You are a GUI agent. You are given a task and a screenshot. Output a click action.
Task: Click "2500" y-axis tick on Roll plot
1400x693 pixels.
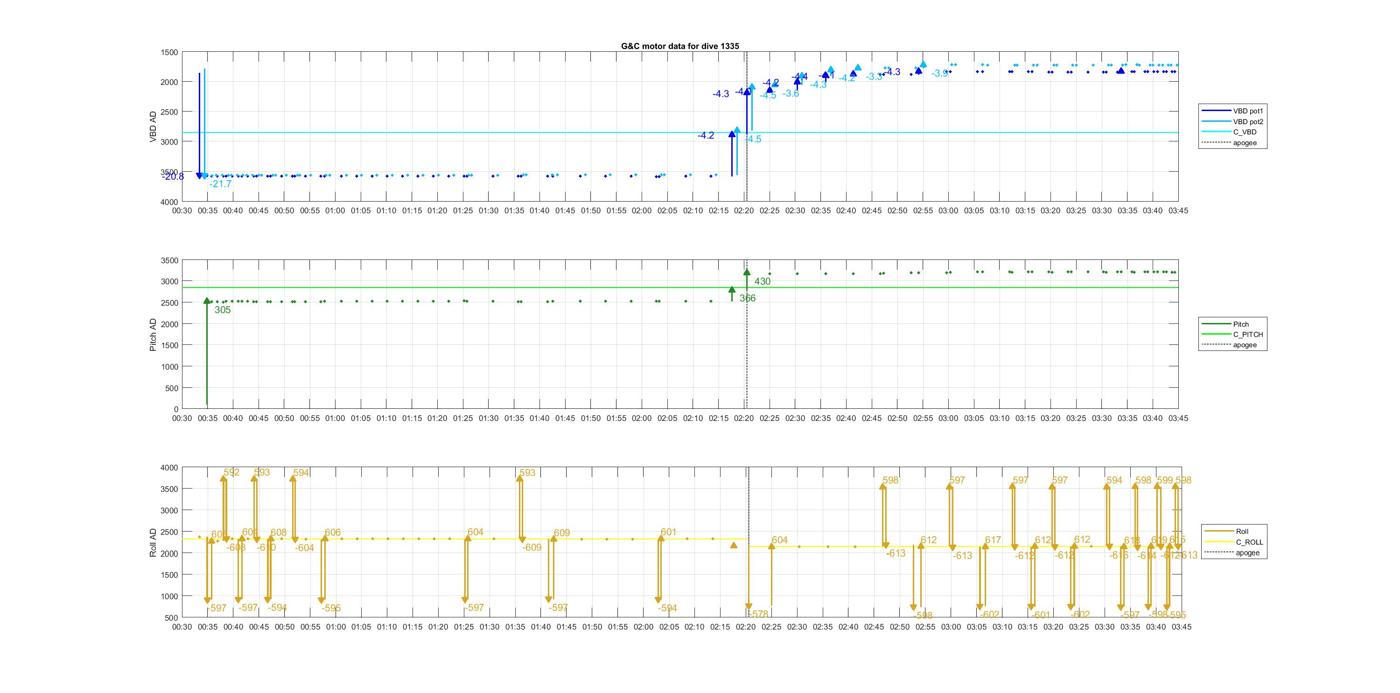click(x=169, y=532)
